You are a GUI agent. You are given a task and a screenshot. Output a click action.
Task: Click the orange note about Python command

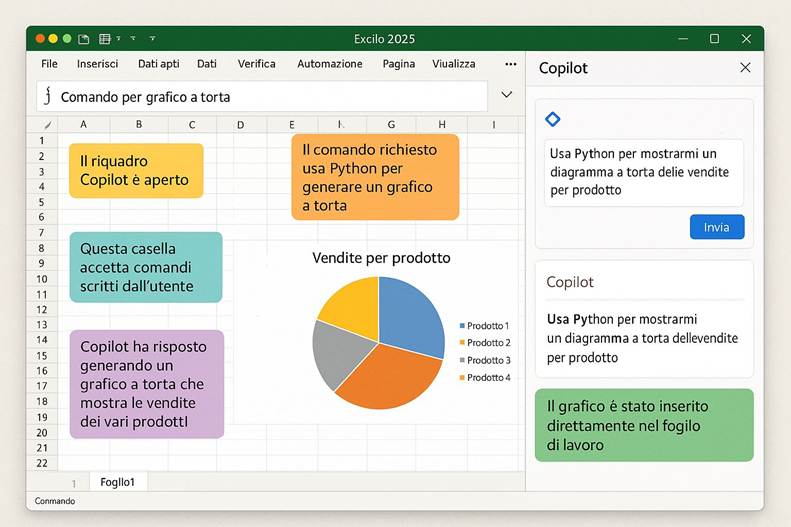pos(375,177)
